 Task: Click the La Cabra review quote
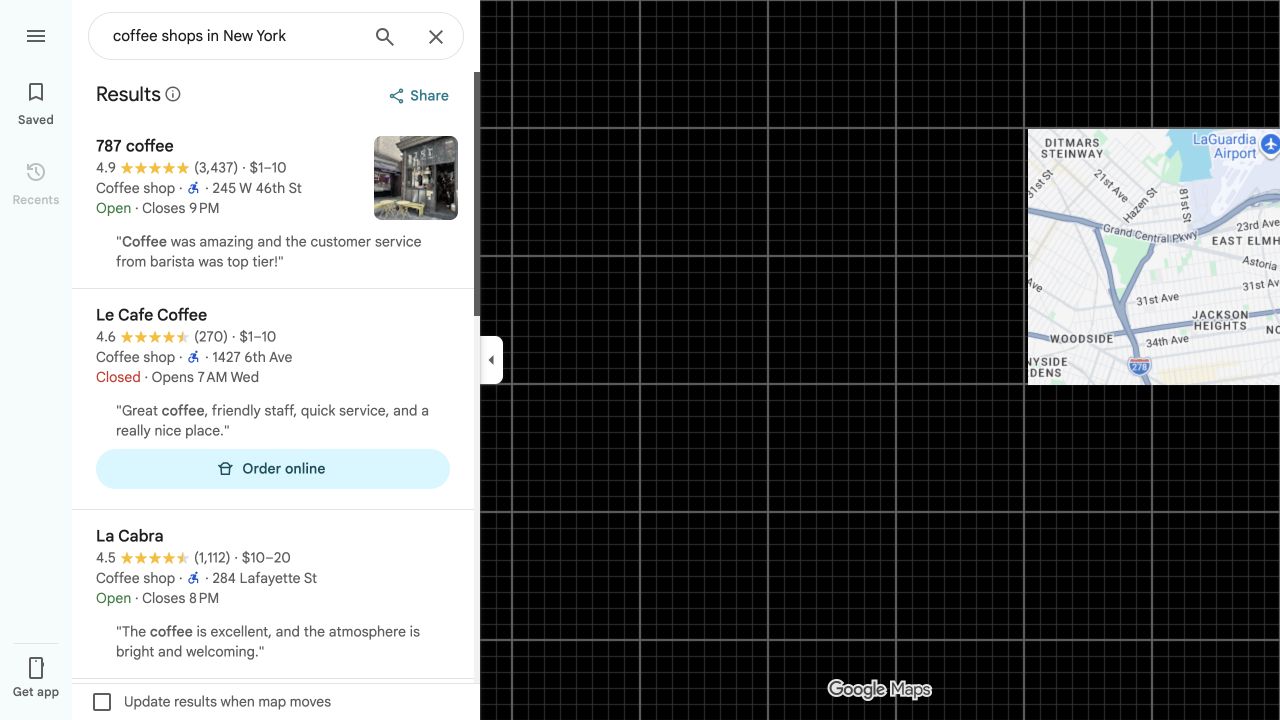268,642
